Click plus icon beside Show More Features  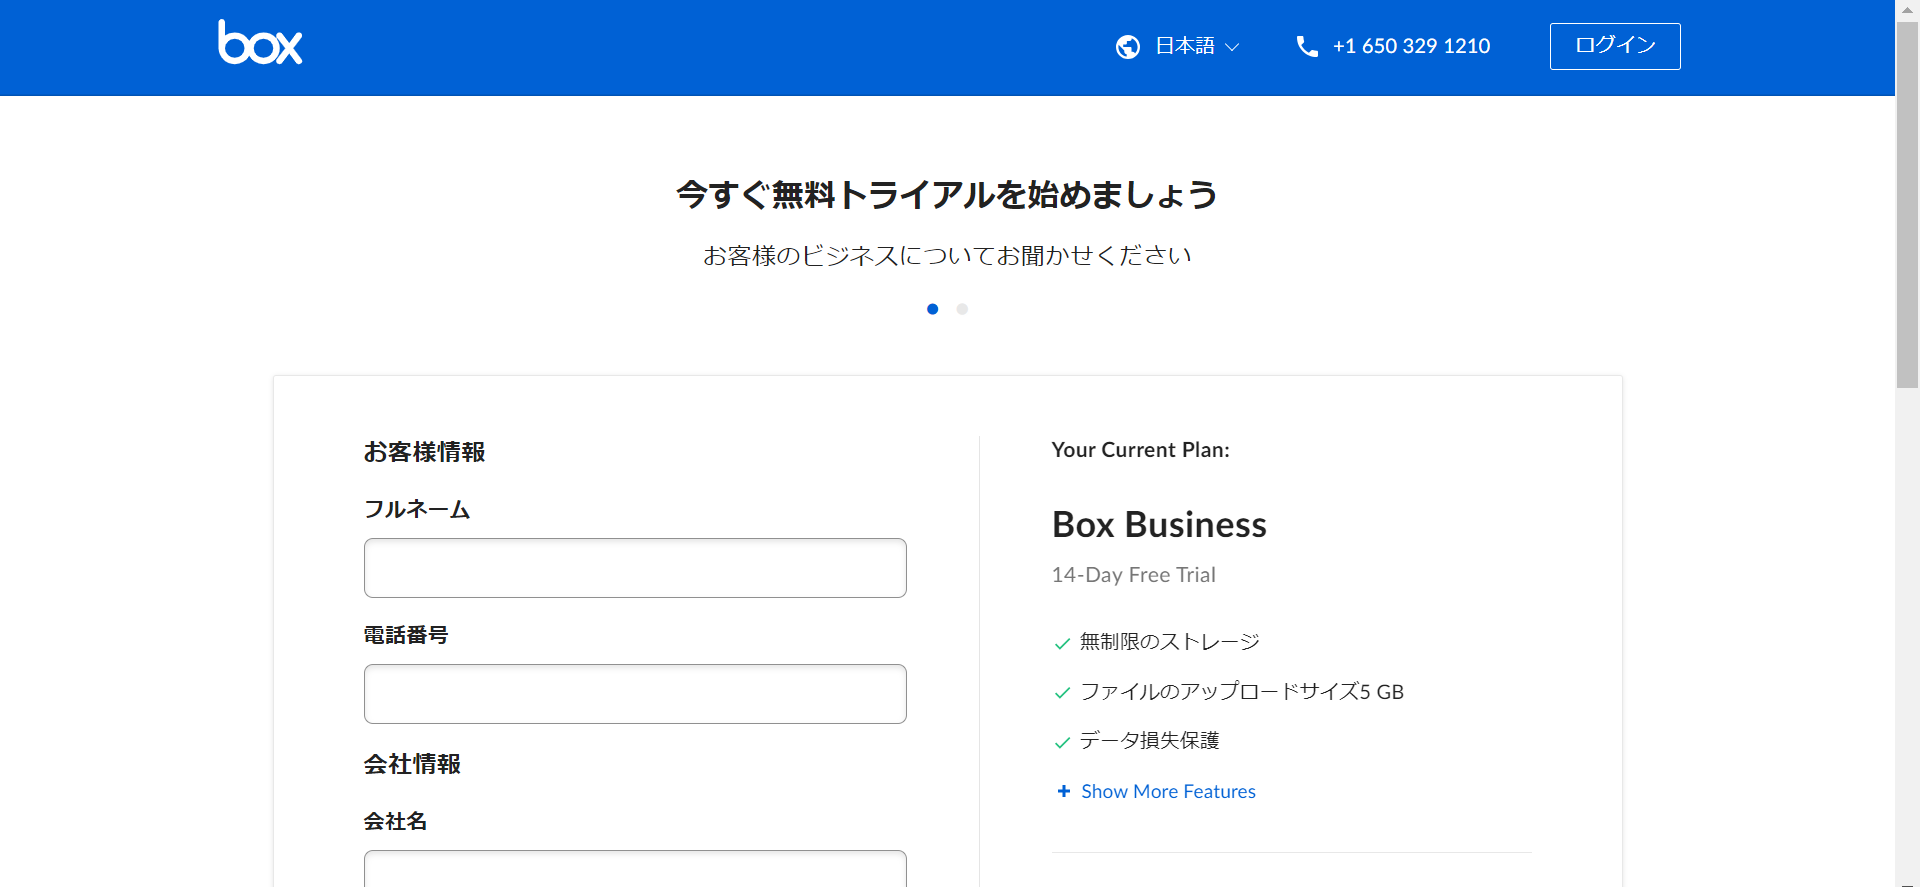pos(1064,791)
